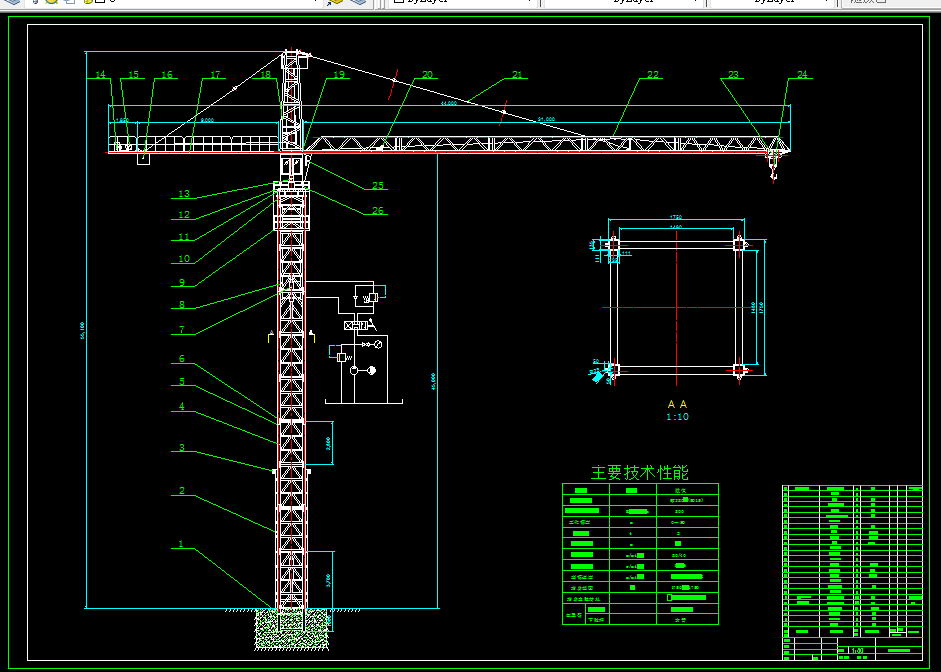Select part callout number 3
Image resolution: width=941 pixels, height=672 pixels.
pyautogui.click(x=182, y=448)
